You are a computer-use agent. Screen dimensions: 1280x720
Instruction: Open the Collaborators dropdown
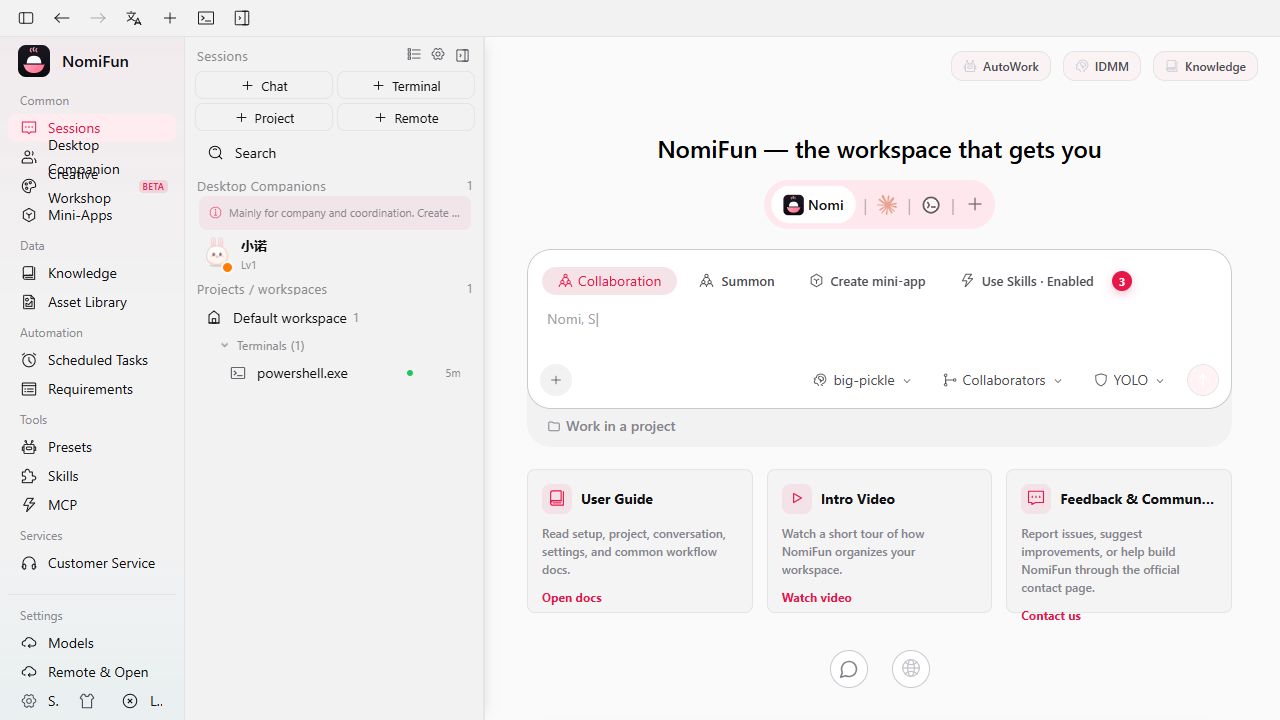[x=1003, y=380]
